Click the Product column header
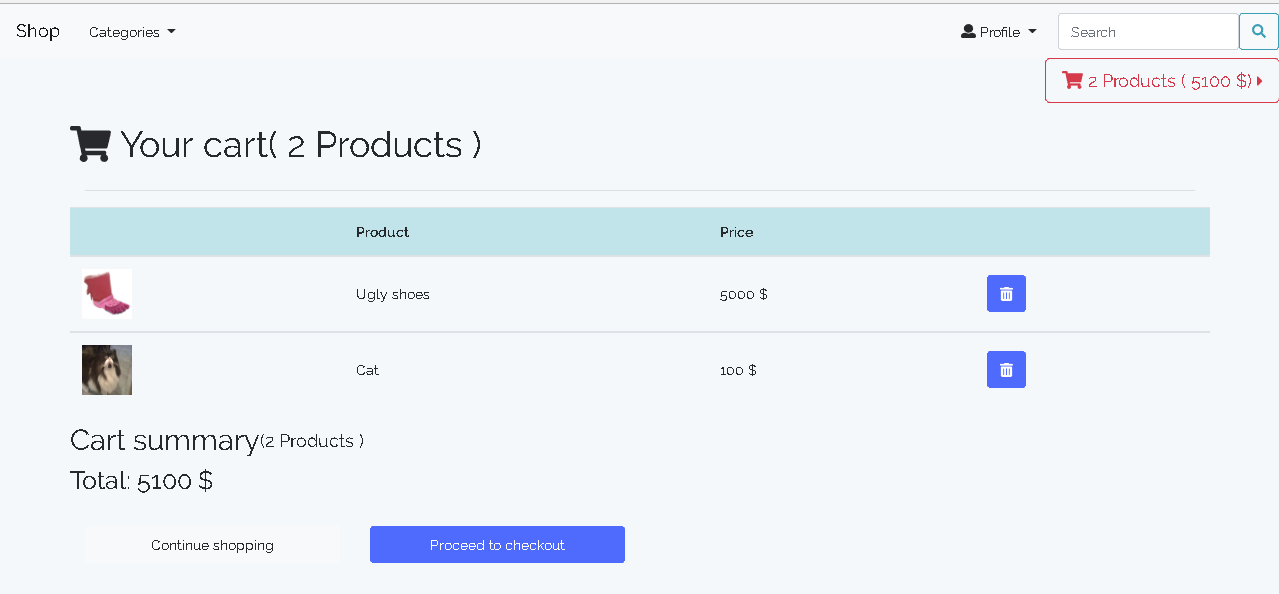Viewport: 1279px width, 594px height. [x=382, y=232]
